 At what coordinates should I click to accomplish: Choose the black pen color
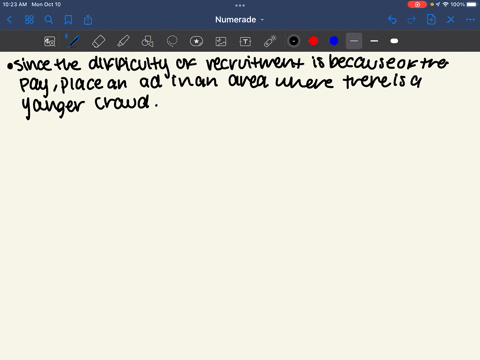coord(294,41)
